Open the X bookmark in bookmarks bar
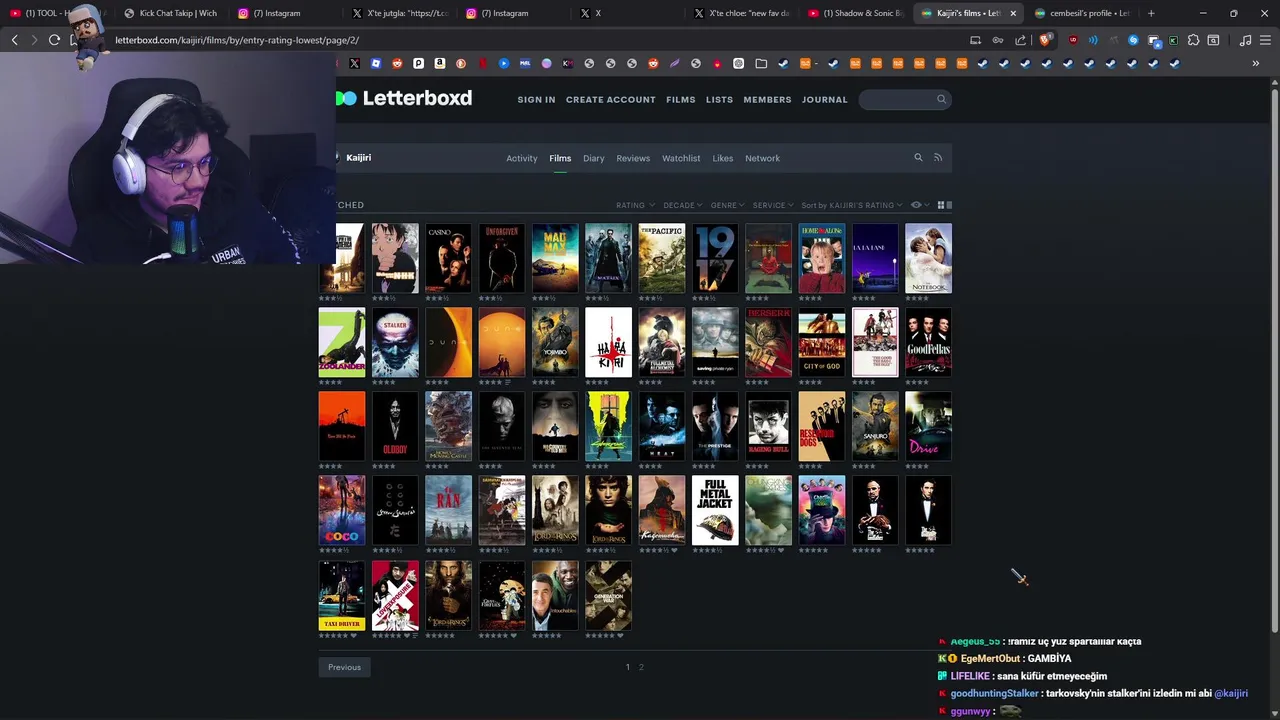Viewport: 1280px width, 720px height. [354, 63]
